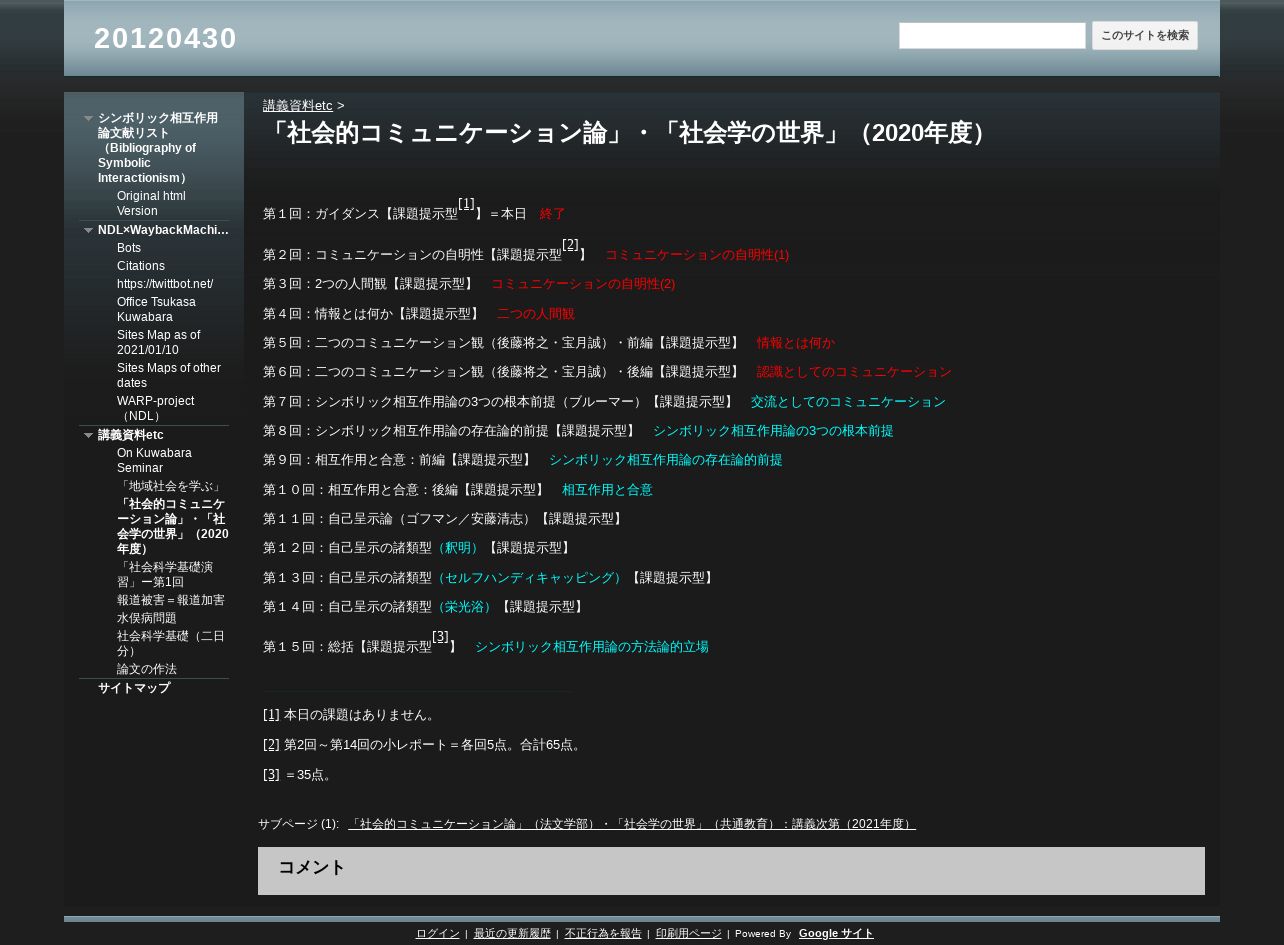Select the NDL×WaybackMachi... sidebar heading
The image size is (1284, 945).
[x=163, y=230]
